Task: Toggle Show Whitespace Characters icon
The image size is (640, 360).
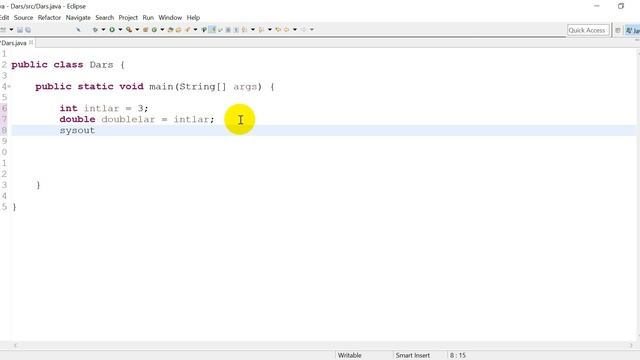Action: (236, 29)
